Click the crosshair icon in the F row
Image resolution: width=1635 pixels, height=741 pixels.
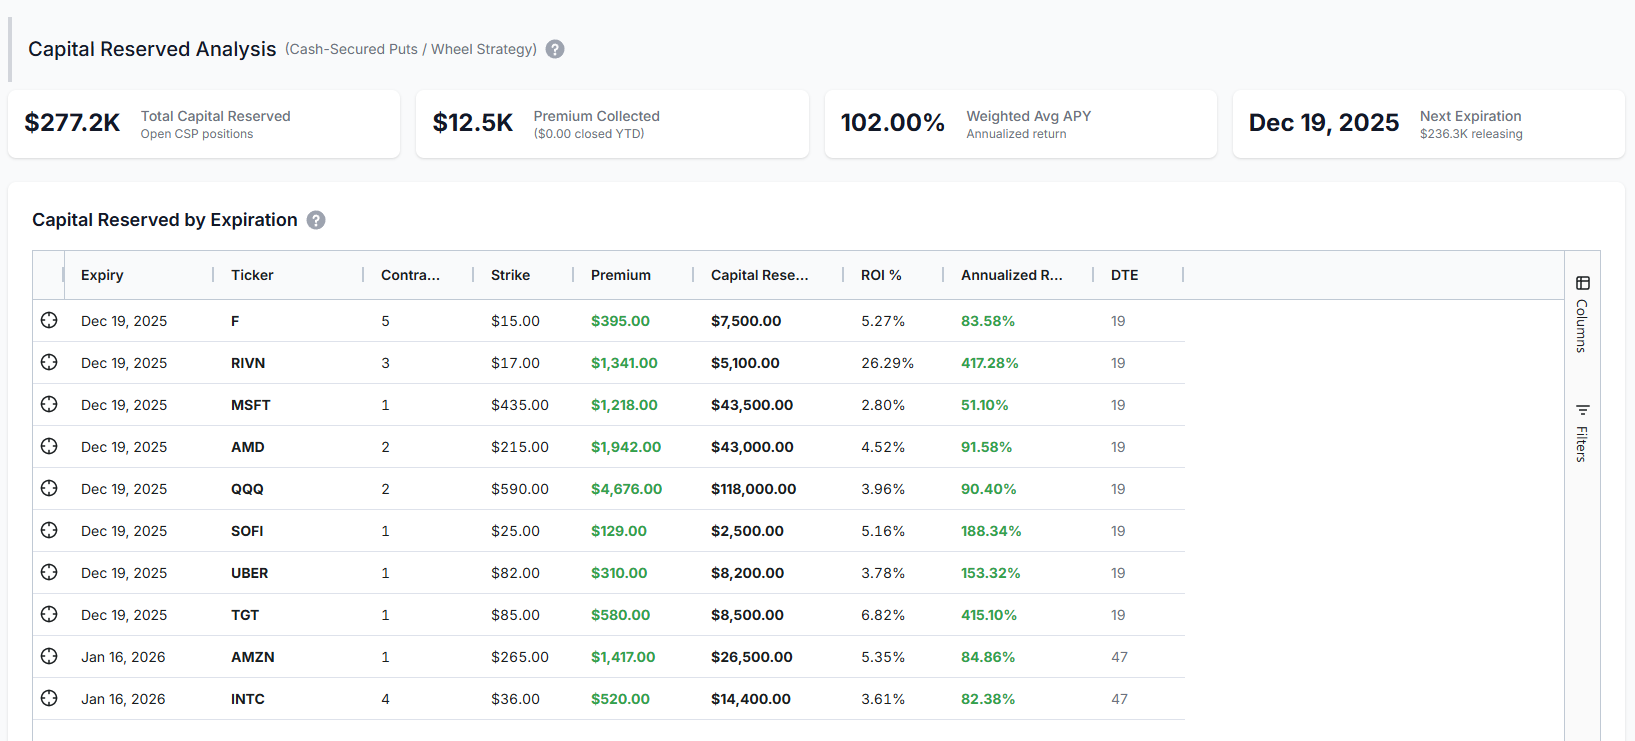pos(49,320)
